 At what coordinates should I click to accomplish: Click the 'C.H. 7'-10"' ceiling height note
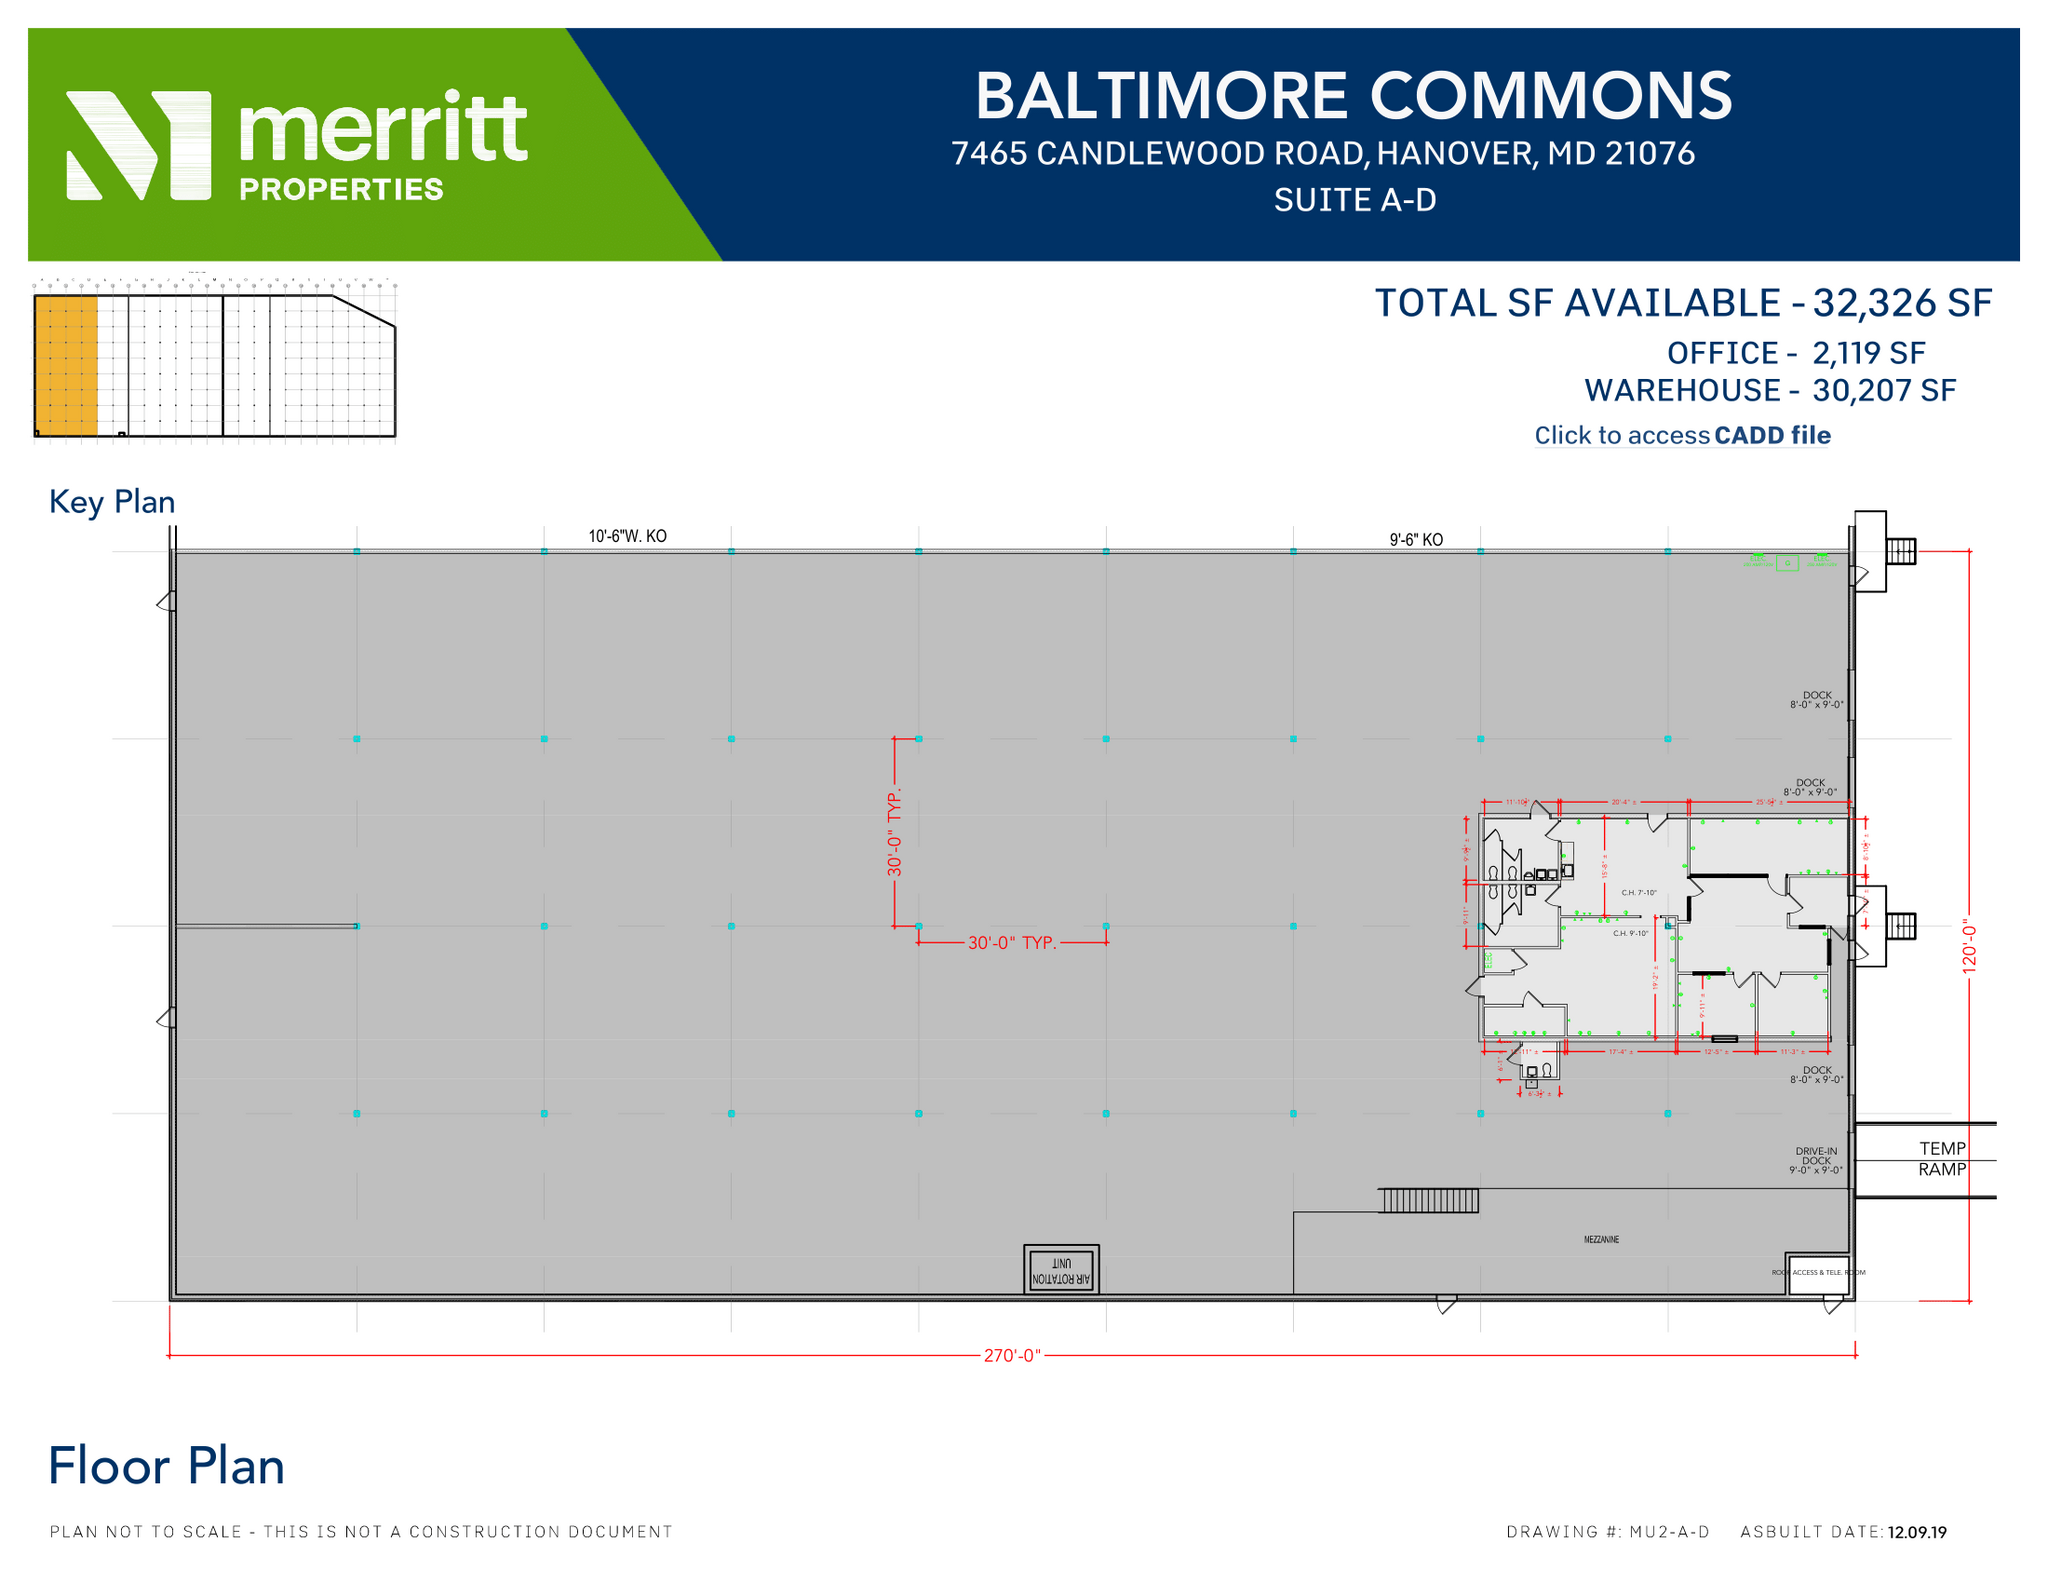[x=1639, y=893]
